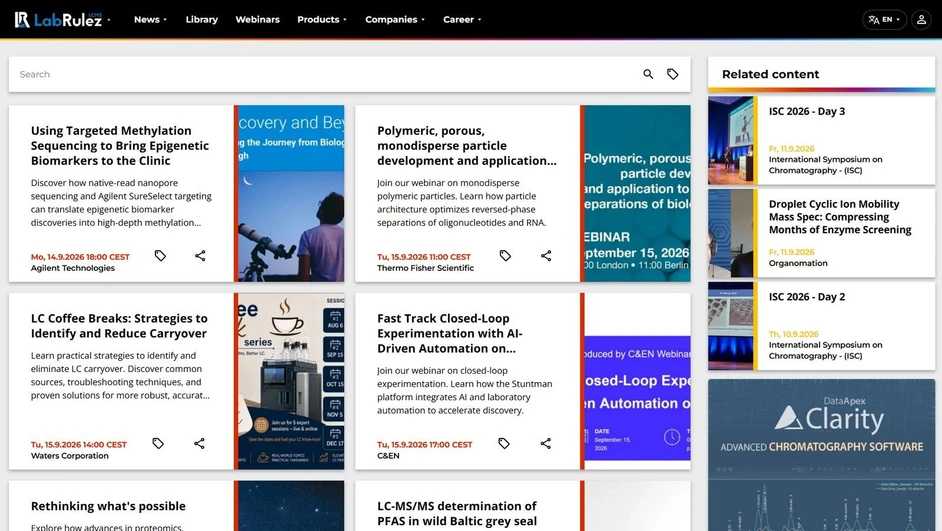Viewport: 942px width, 531px height.
Task: Tag icon on LC Coffee Breaks card
Action: pos(158,443)
